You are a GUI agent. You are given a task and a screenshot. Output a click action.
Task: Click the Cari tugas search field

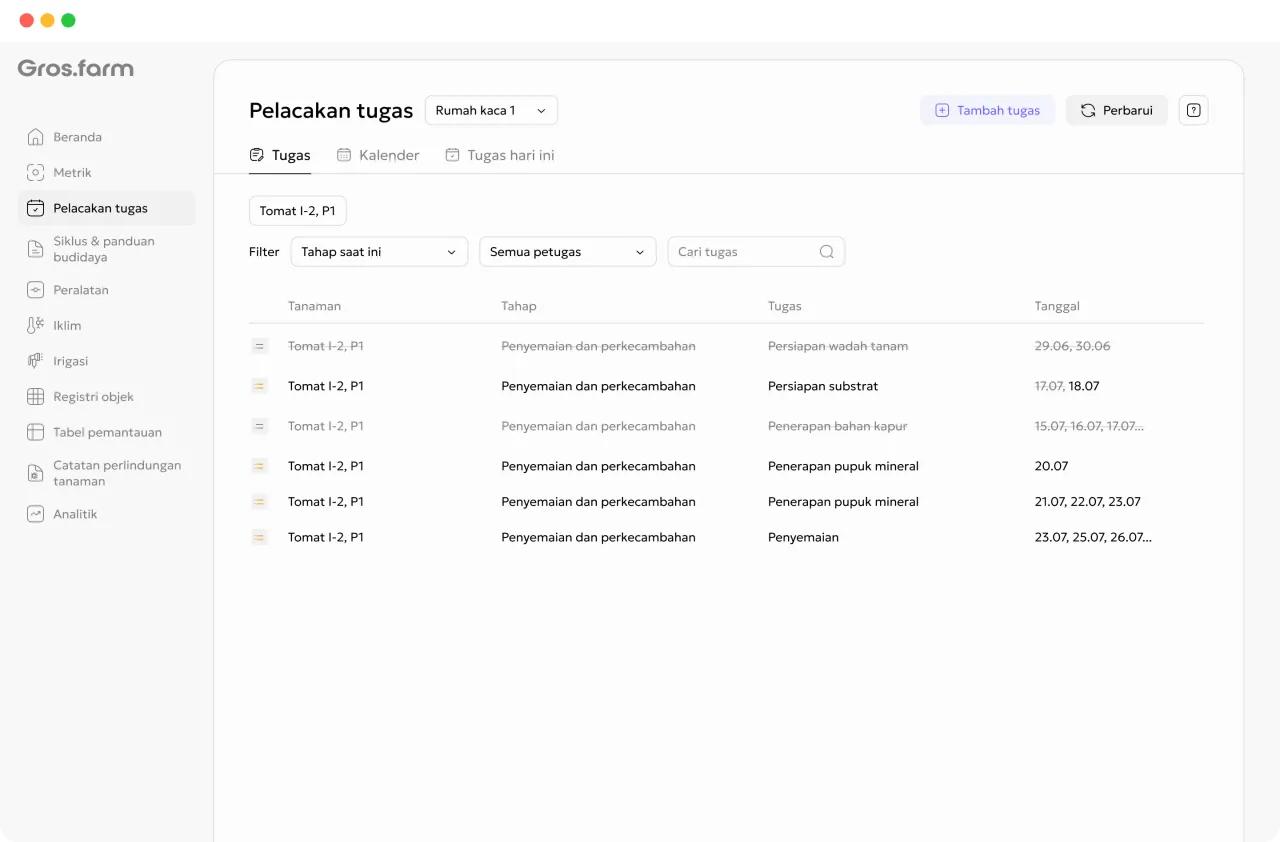click(x=756, y=252)
